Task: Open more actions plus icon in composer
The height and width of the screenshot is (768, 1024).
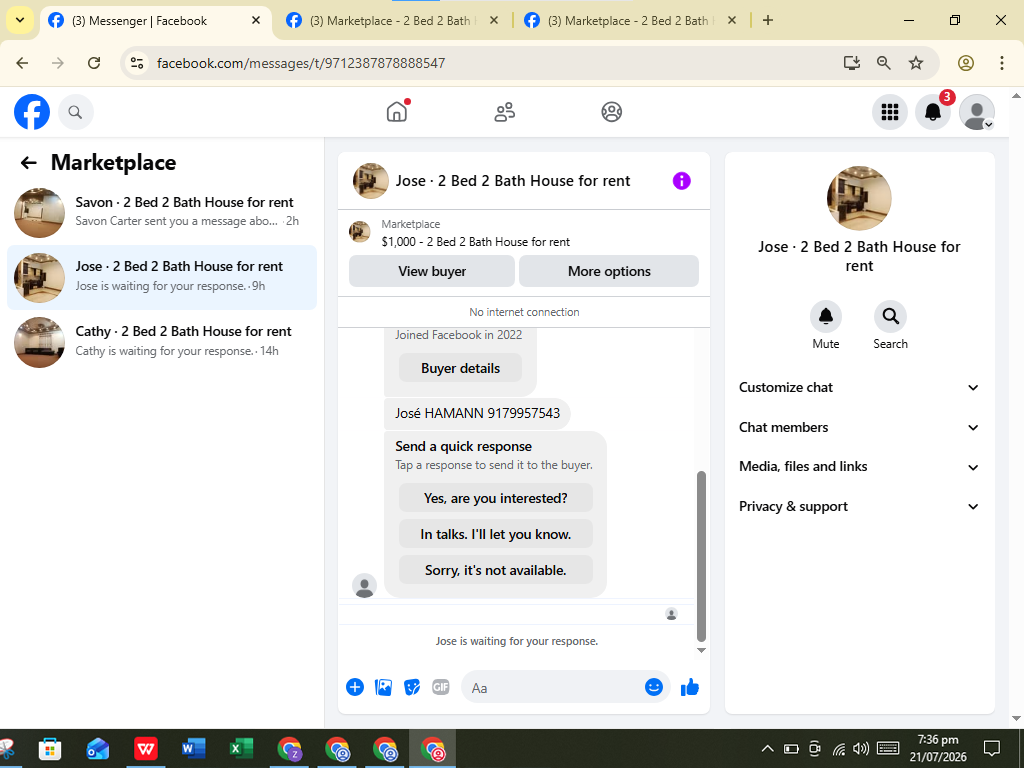Action: (355, 687)
